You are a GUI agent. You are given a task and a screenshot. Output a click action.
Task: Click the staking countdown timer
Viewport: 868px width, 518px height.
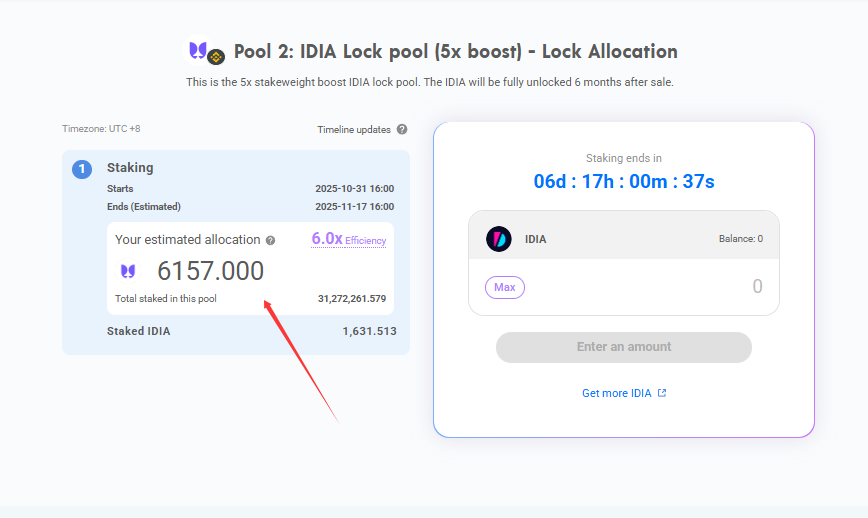(x=624, y=181)
